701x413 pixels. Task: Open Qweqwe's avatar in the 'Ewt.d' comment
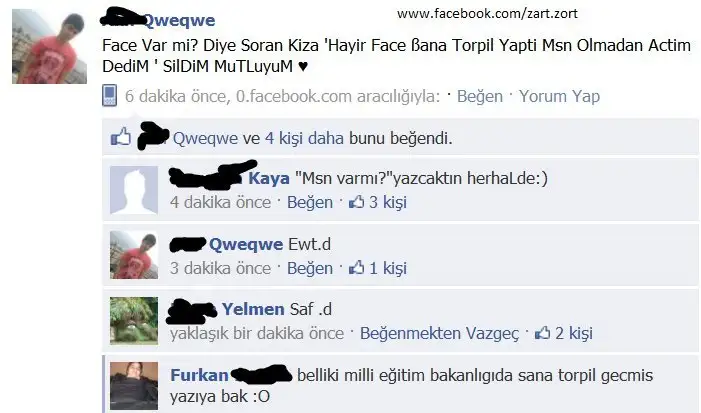[x=134, y=255]
